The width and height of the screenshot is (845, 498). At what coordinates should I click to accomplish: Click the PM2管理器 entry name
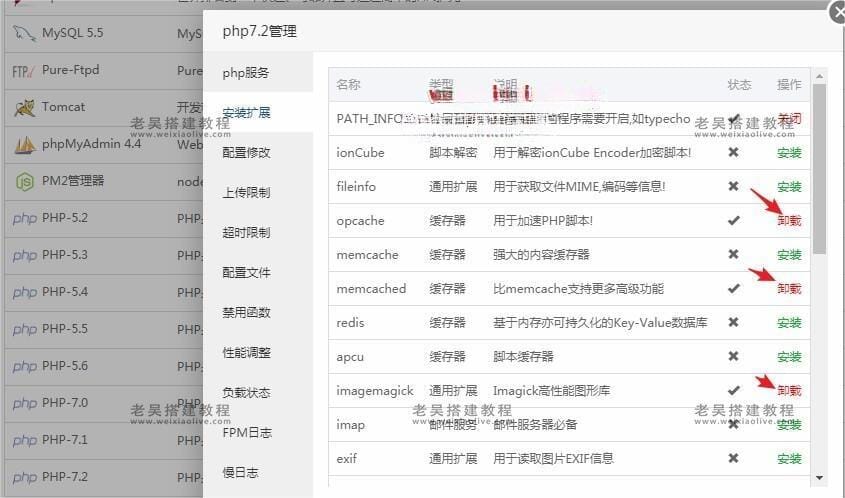pos(73,181)
